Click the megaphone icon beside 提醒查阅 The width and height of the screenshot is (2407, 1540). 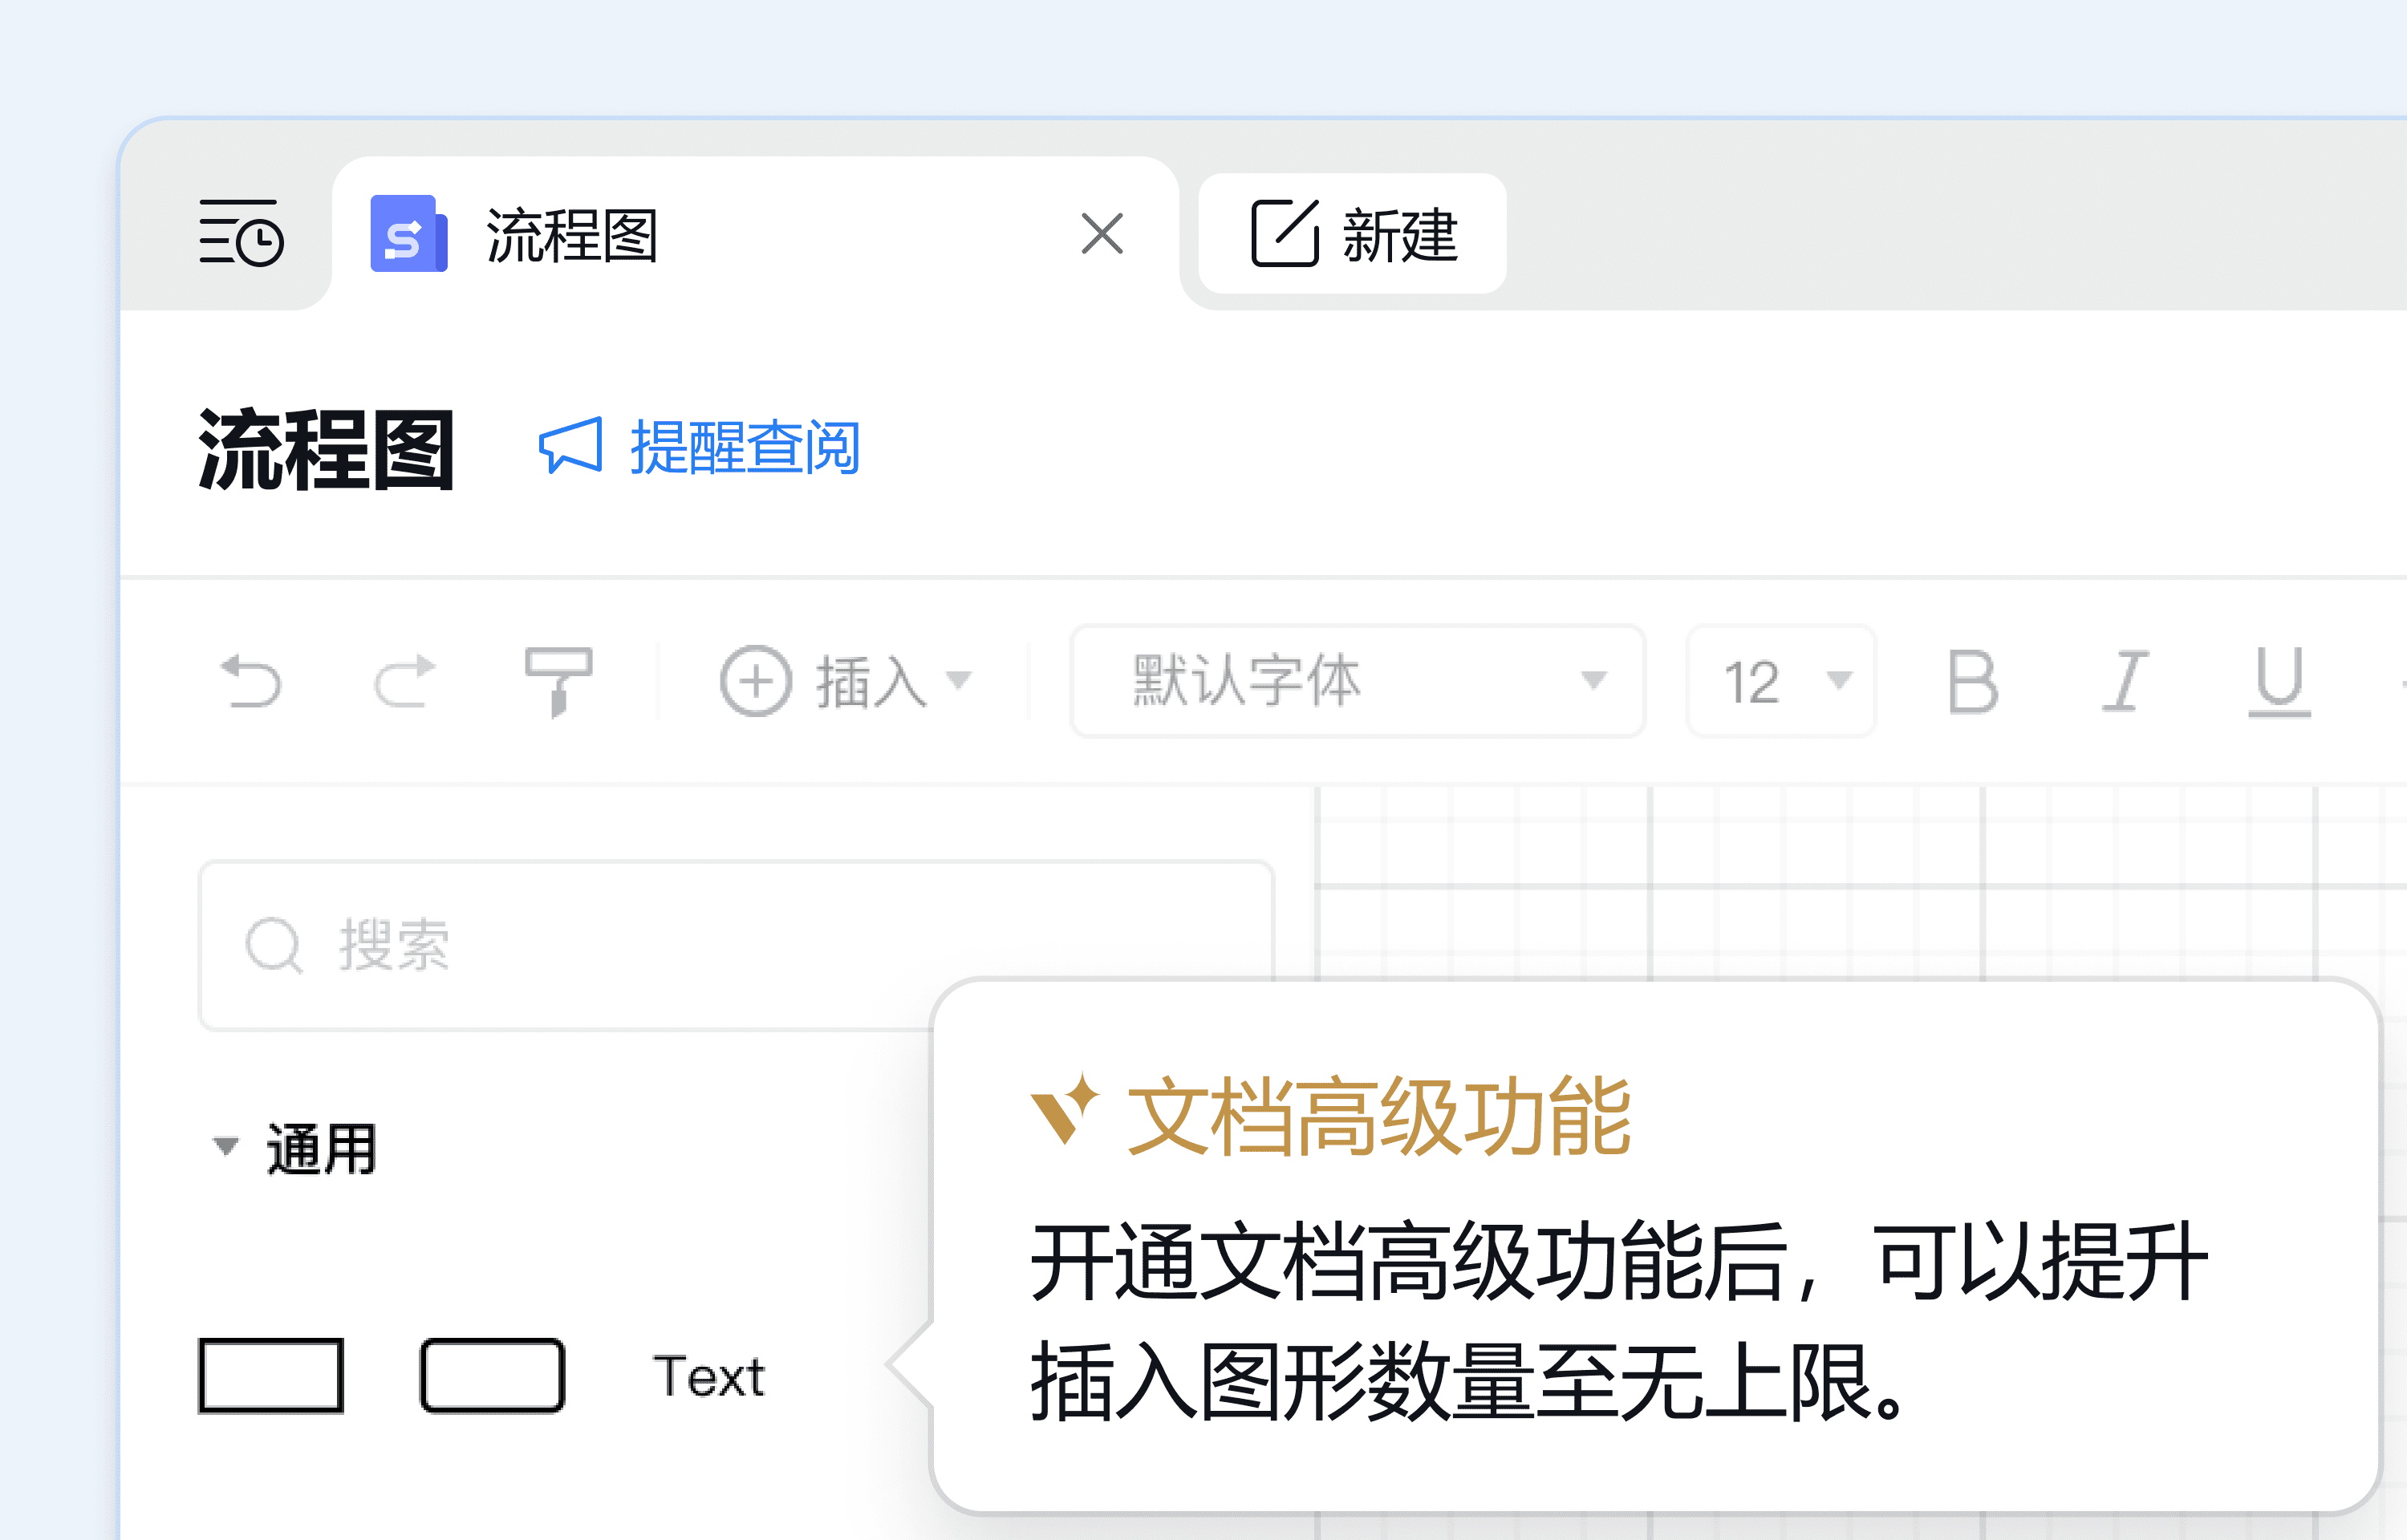pyautogui.click(x=571, y=446)
